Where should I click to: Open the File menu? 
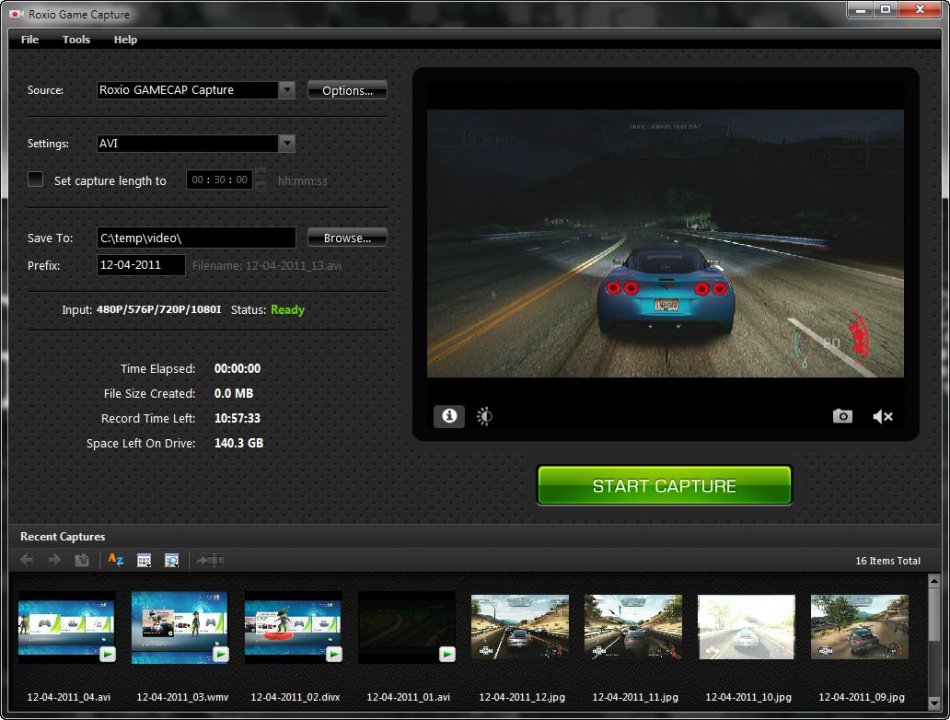click(x=30, y=39)
